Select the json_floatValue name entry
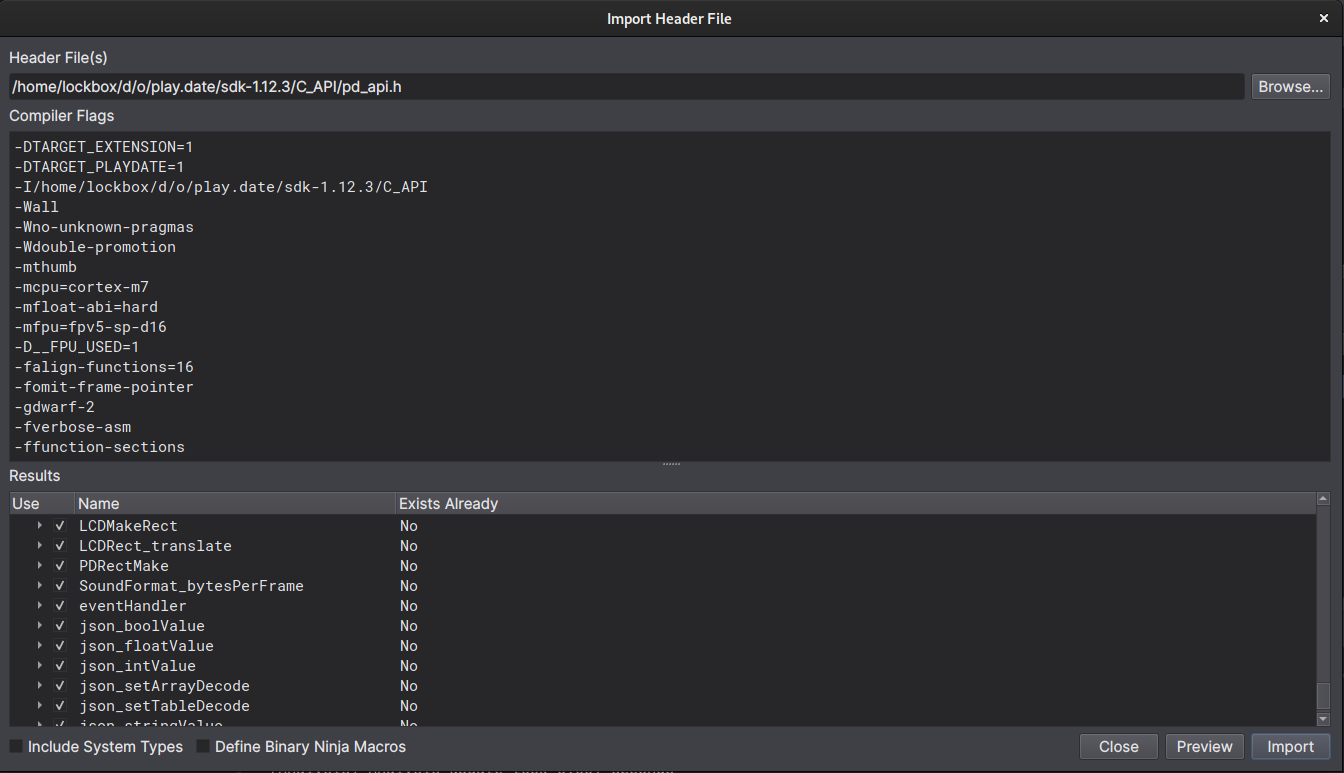This screenshot has height=773, width=1344. point(146,646)
